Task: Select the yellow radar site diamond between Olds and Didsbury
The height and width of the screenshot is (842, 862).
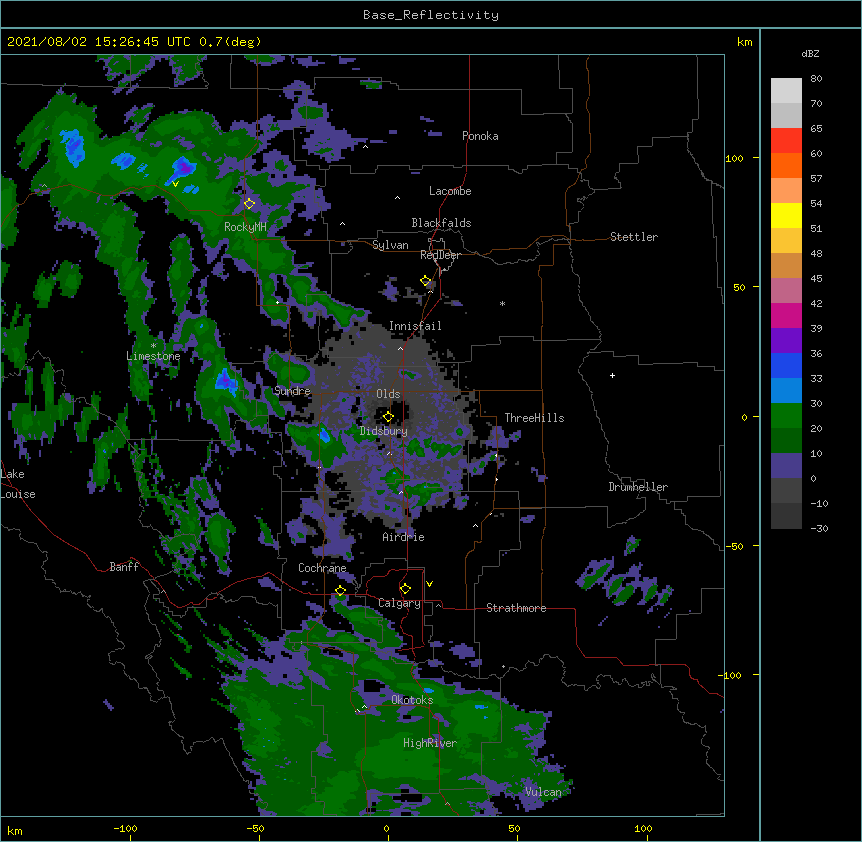Action: (x=388, y=417)
